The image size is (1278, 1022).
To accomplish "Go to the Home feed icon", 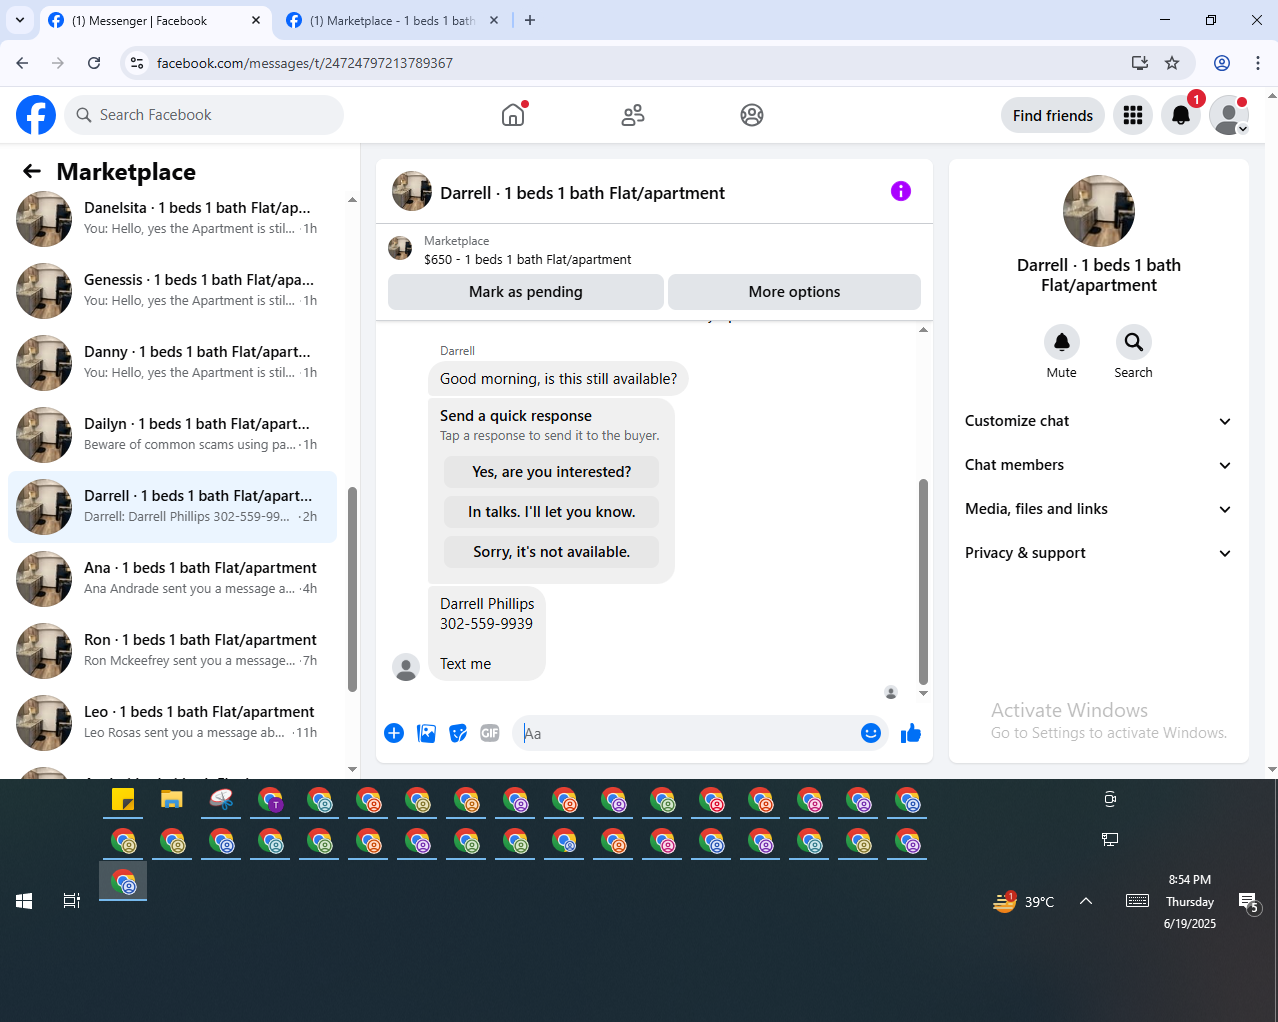I will (x=513, y=115).
